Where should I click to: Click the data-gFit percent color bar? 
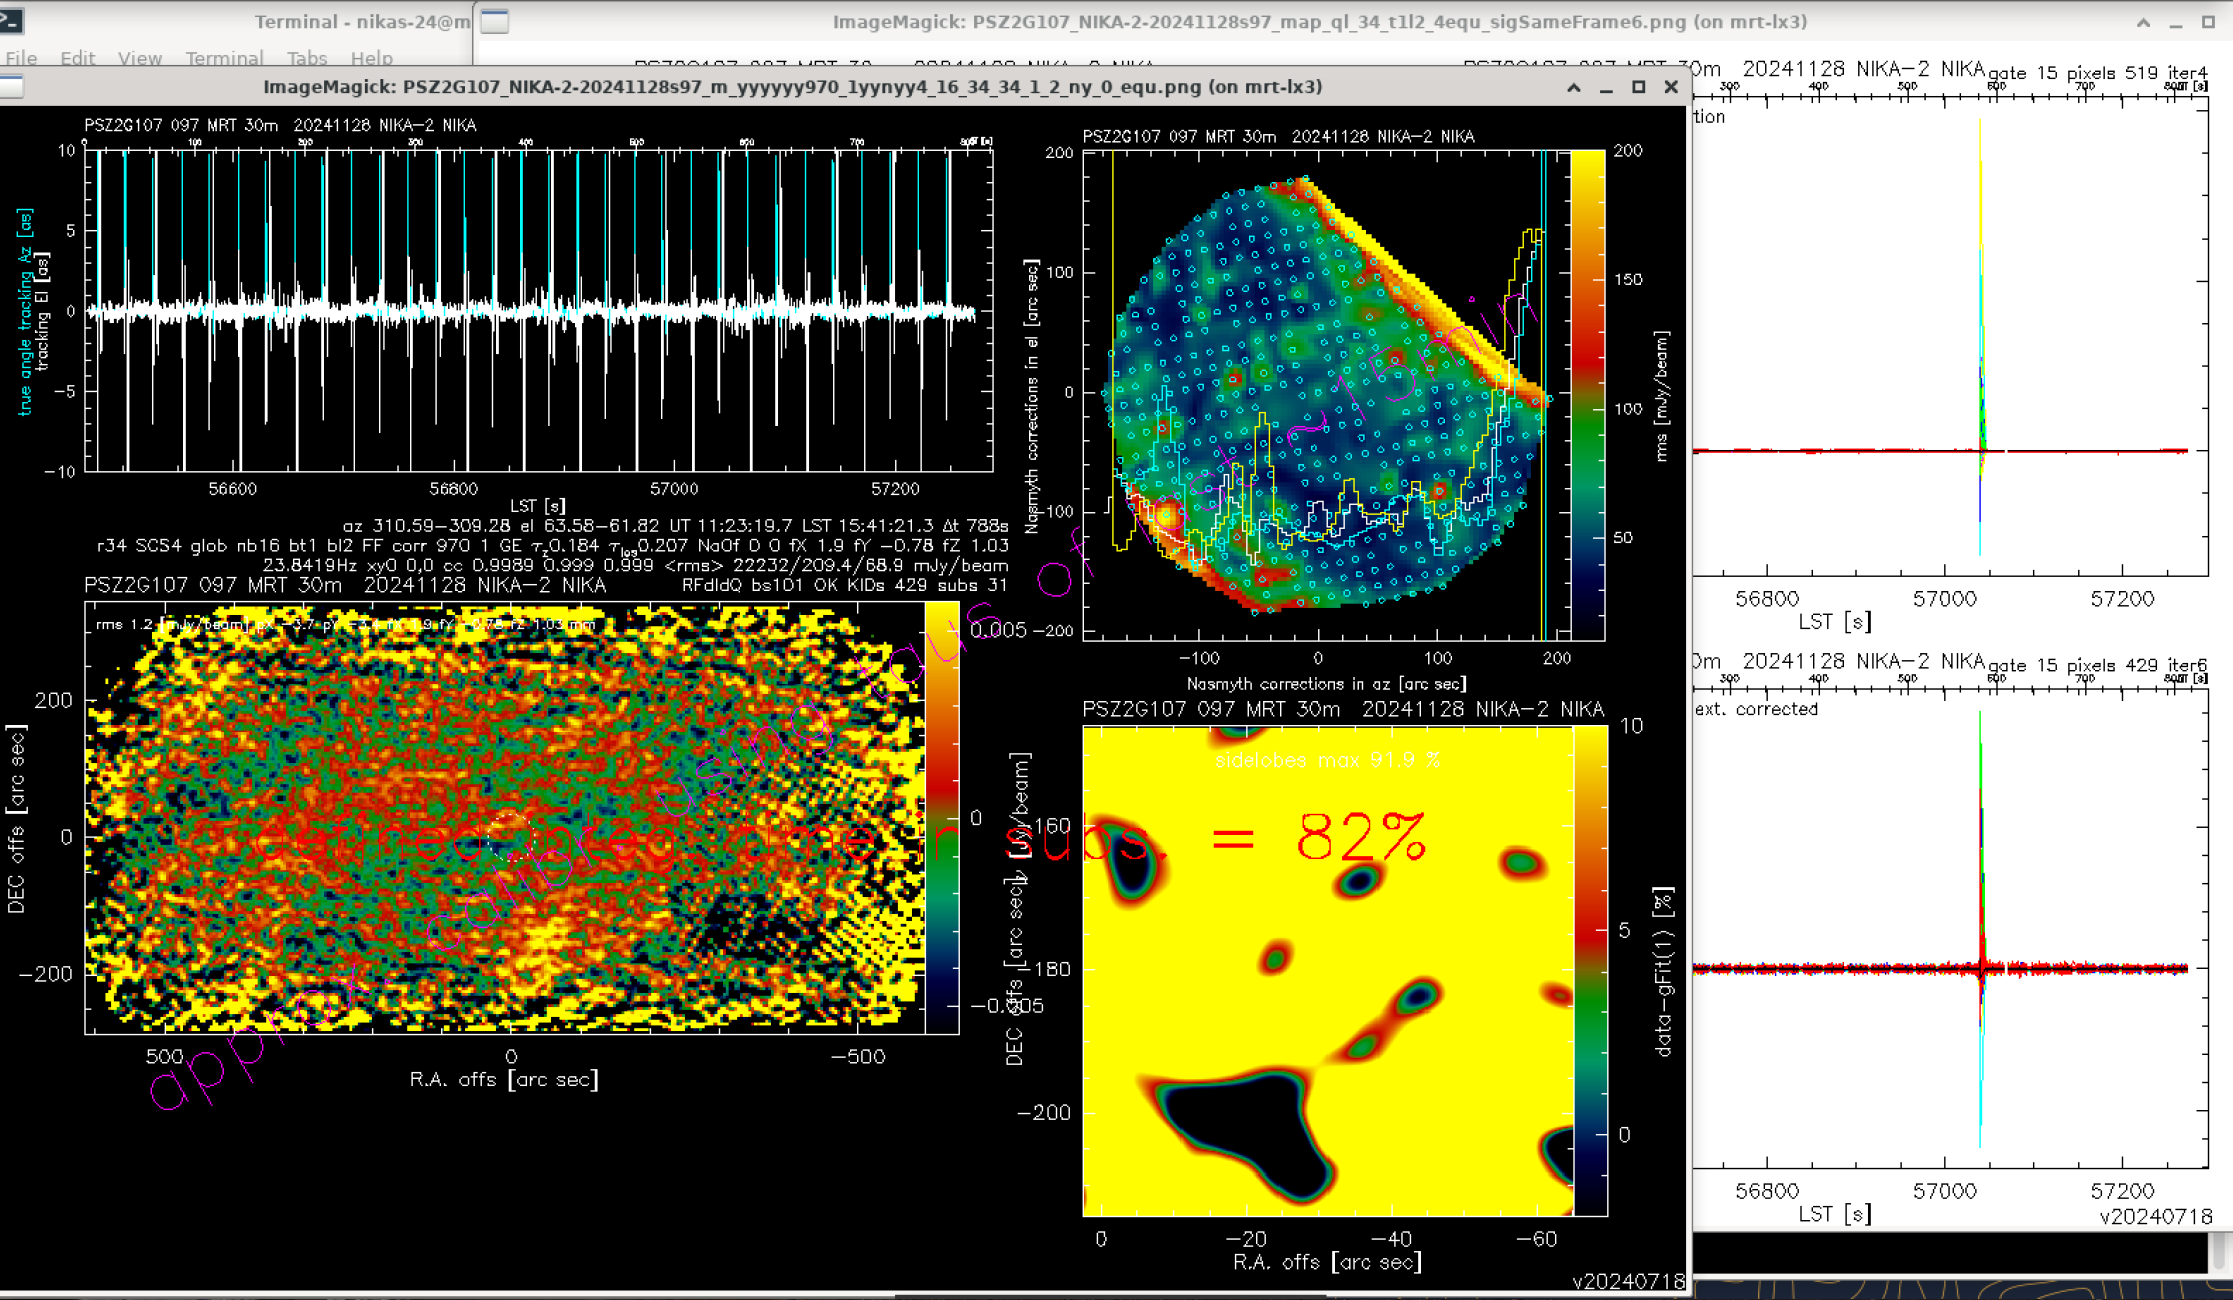click(1590, 970)
